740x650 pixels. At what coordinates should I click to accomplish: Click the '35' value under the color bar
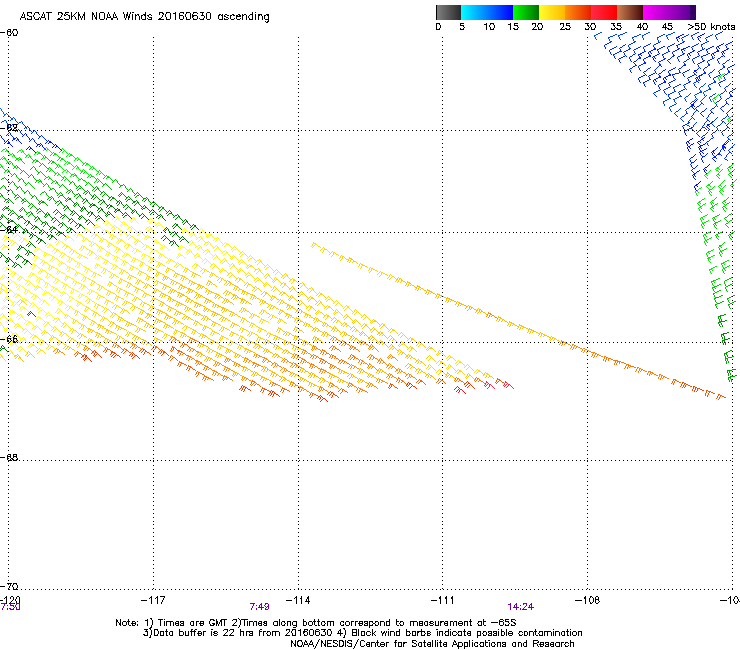(616, 27)
